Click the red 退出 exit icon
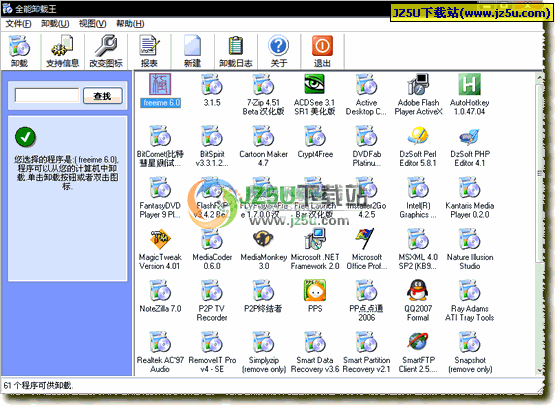This screenshot has height=407, width=557. (x=322, y=51)
